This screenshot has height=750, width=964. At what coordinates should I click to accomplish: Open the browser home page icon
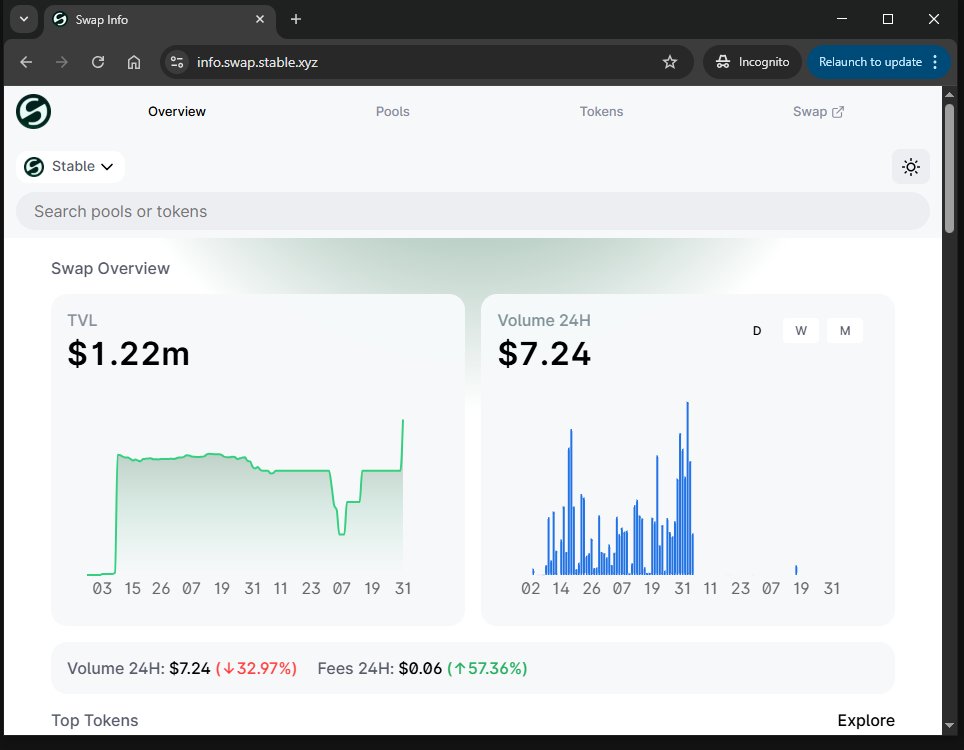point(133,62)
